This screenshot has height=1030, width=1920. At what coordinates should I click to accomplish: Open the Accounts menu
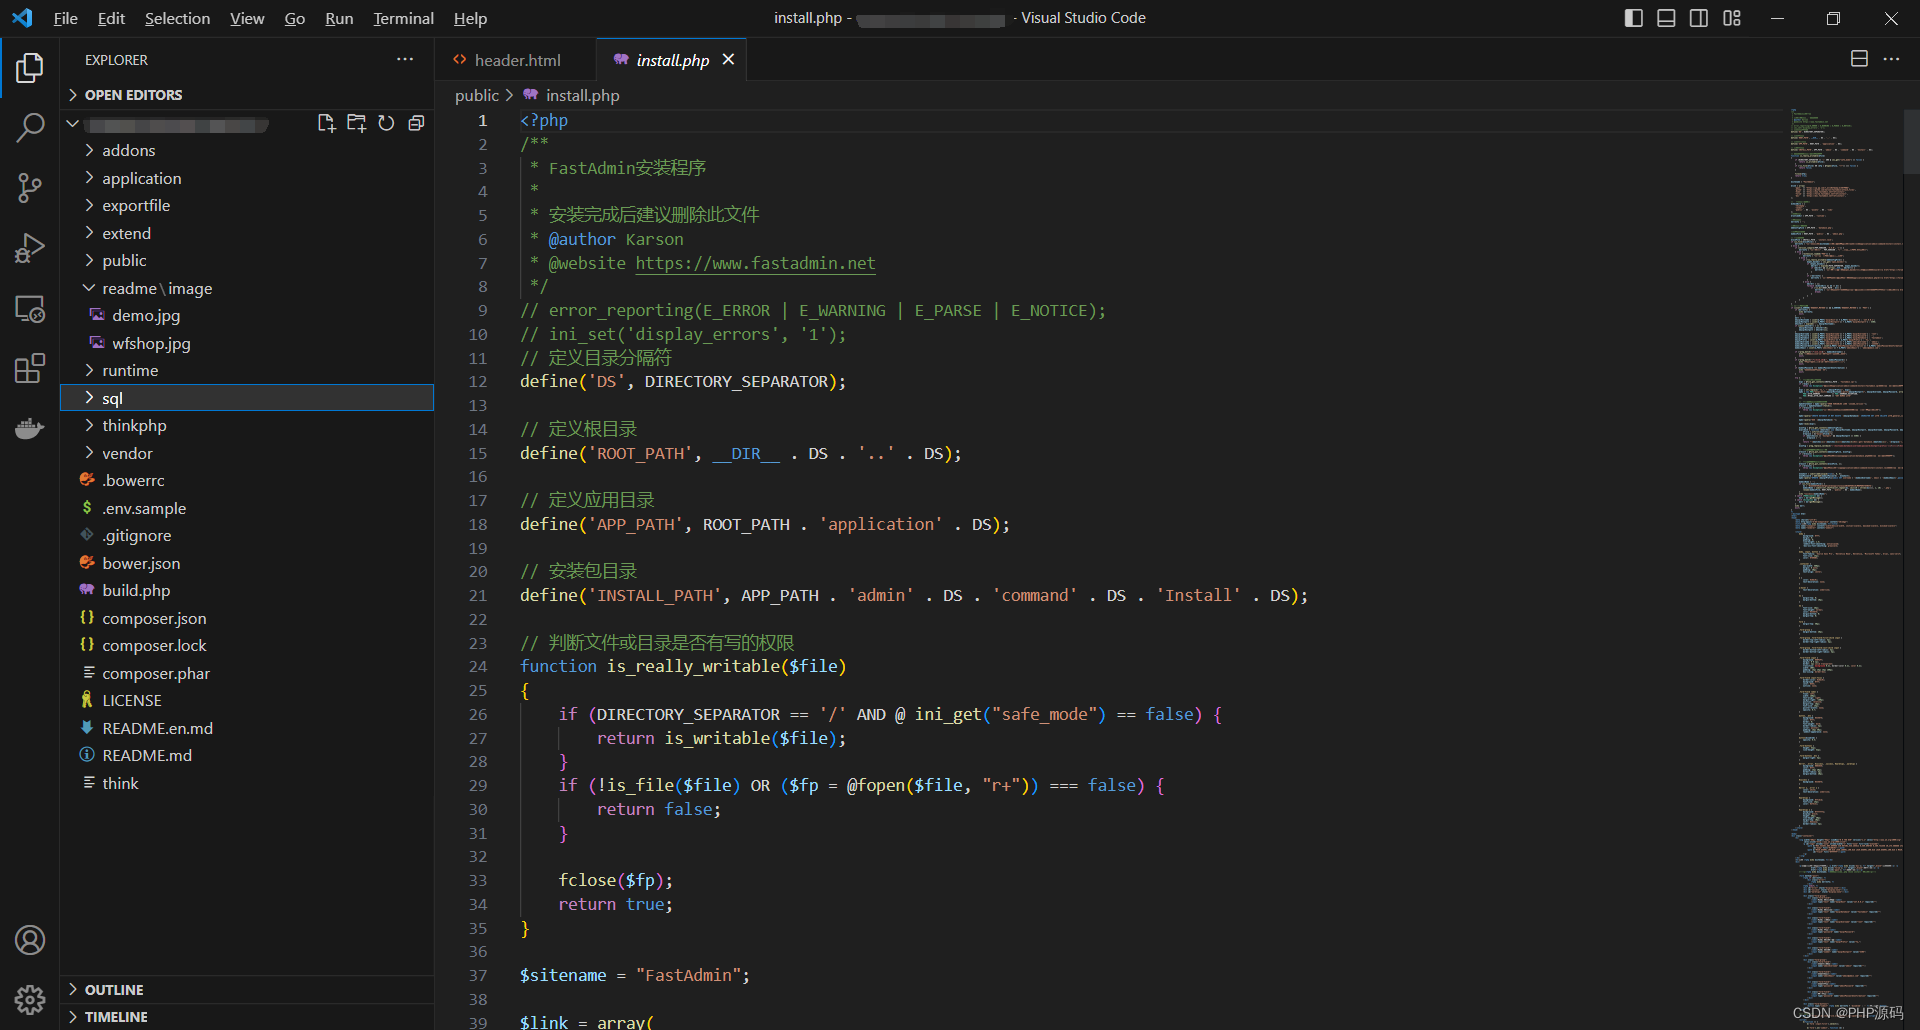[30, 940]
